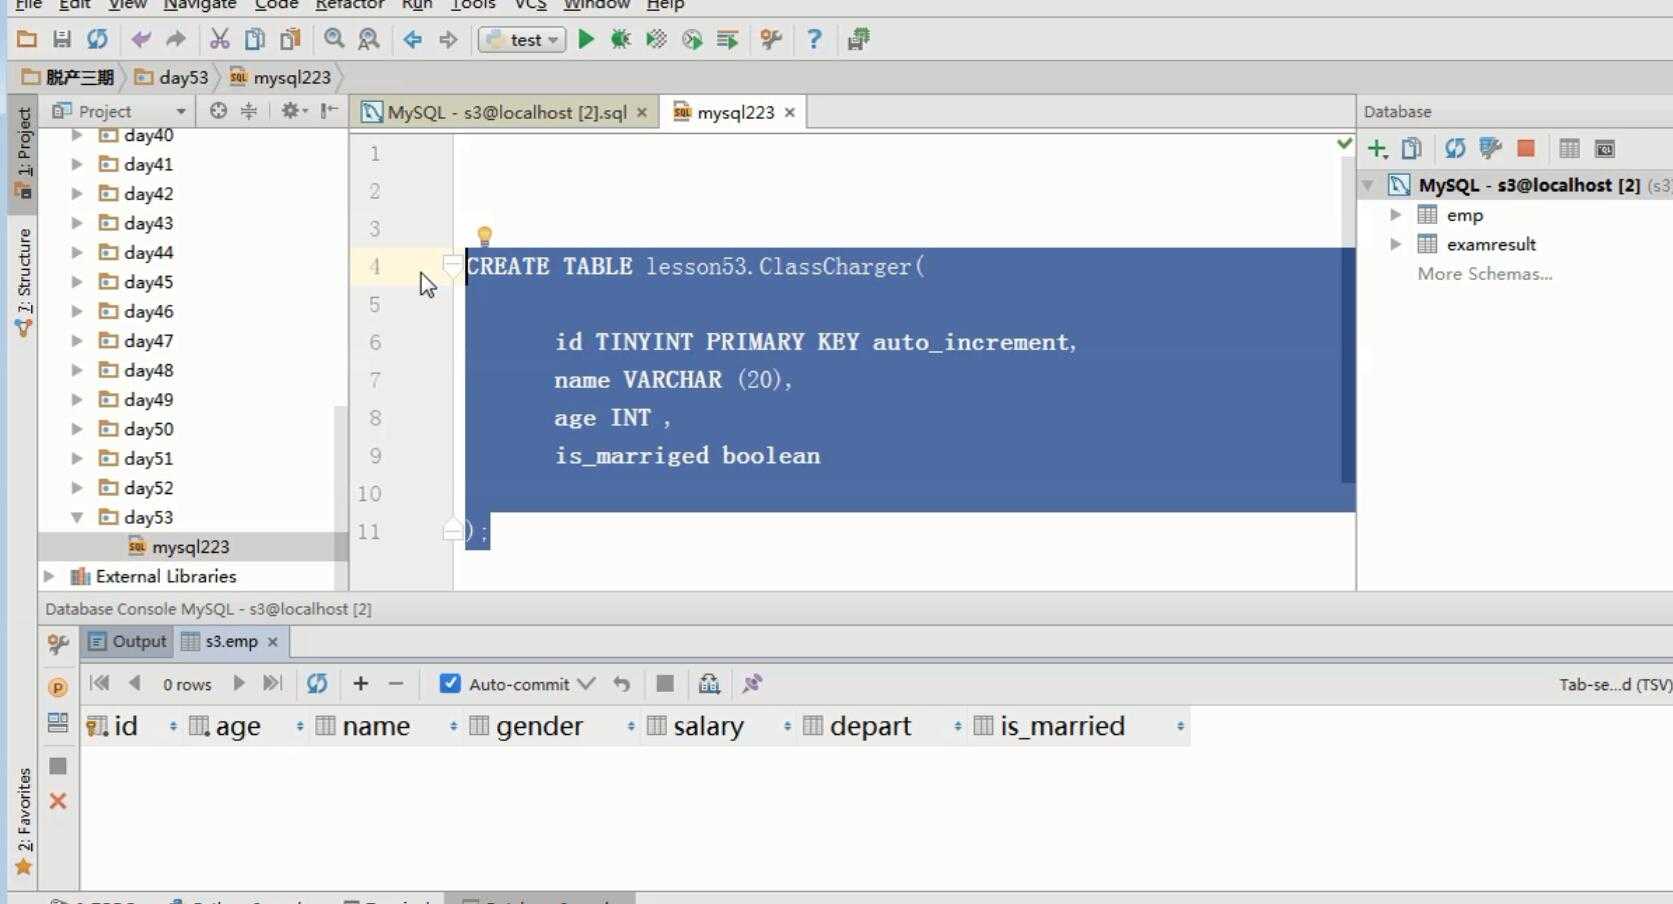Expand the examresult table node
The height and width of the screenshot is (904, 1673).
(x=1396, y=244)
